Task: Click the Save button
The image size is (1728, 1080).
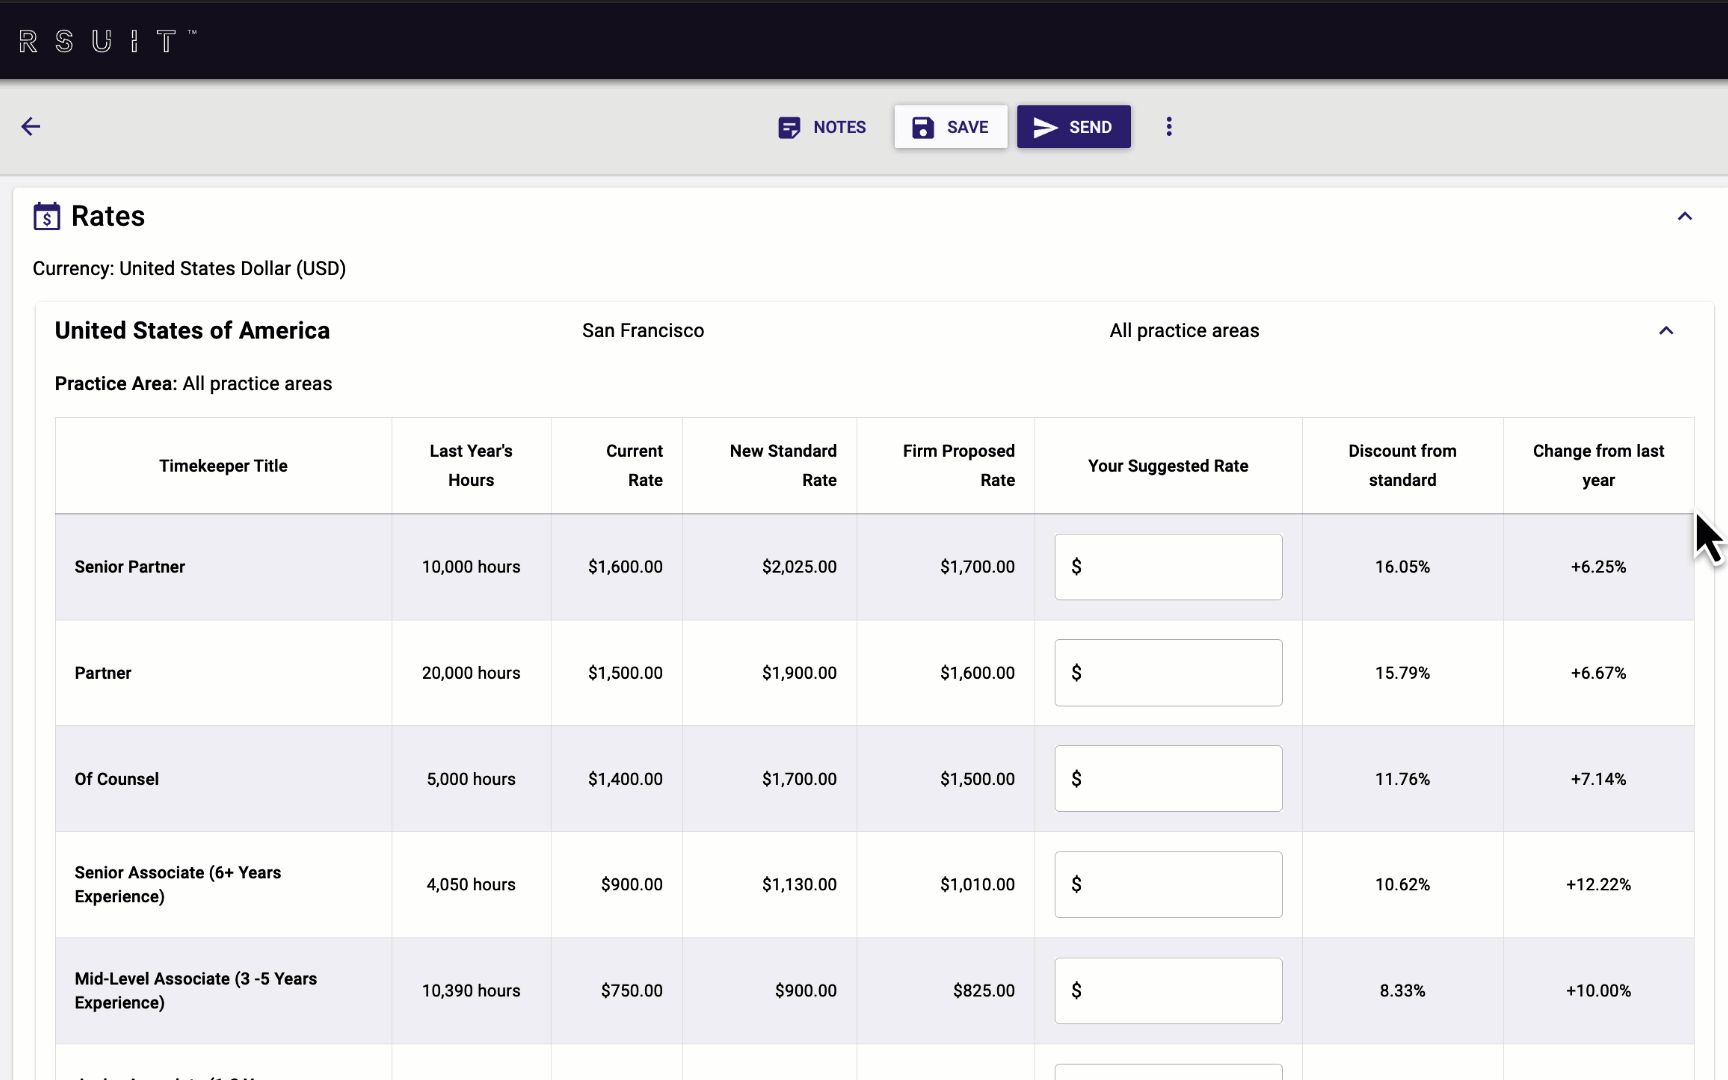Action: [951, 127]
